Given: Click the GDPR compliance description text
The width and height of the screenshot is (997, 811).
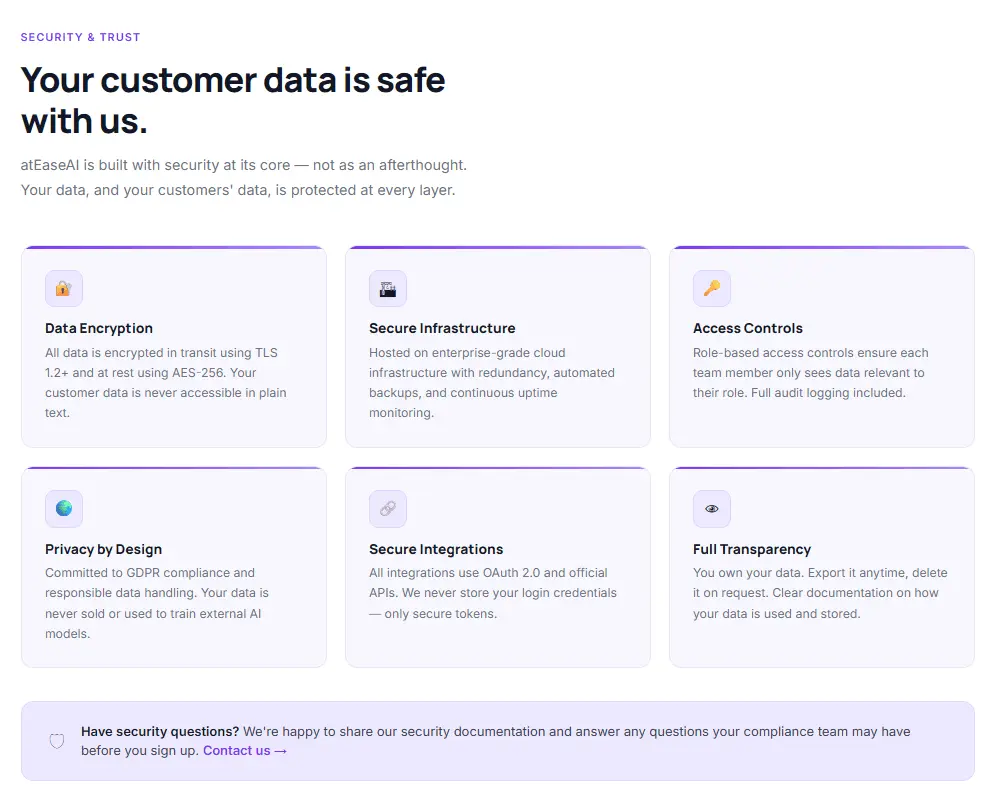Looking at the screenshot, I should coord(157,603).
